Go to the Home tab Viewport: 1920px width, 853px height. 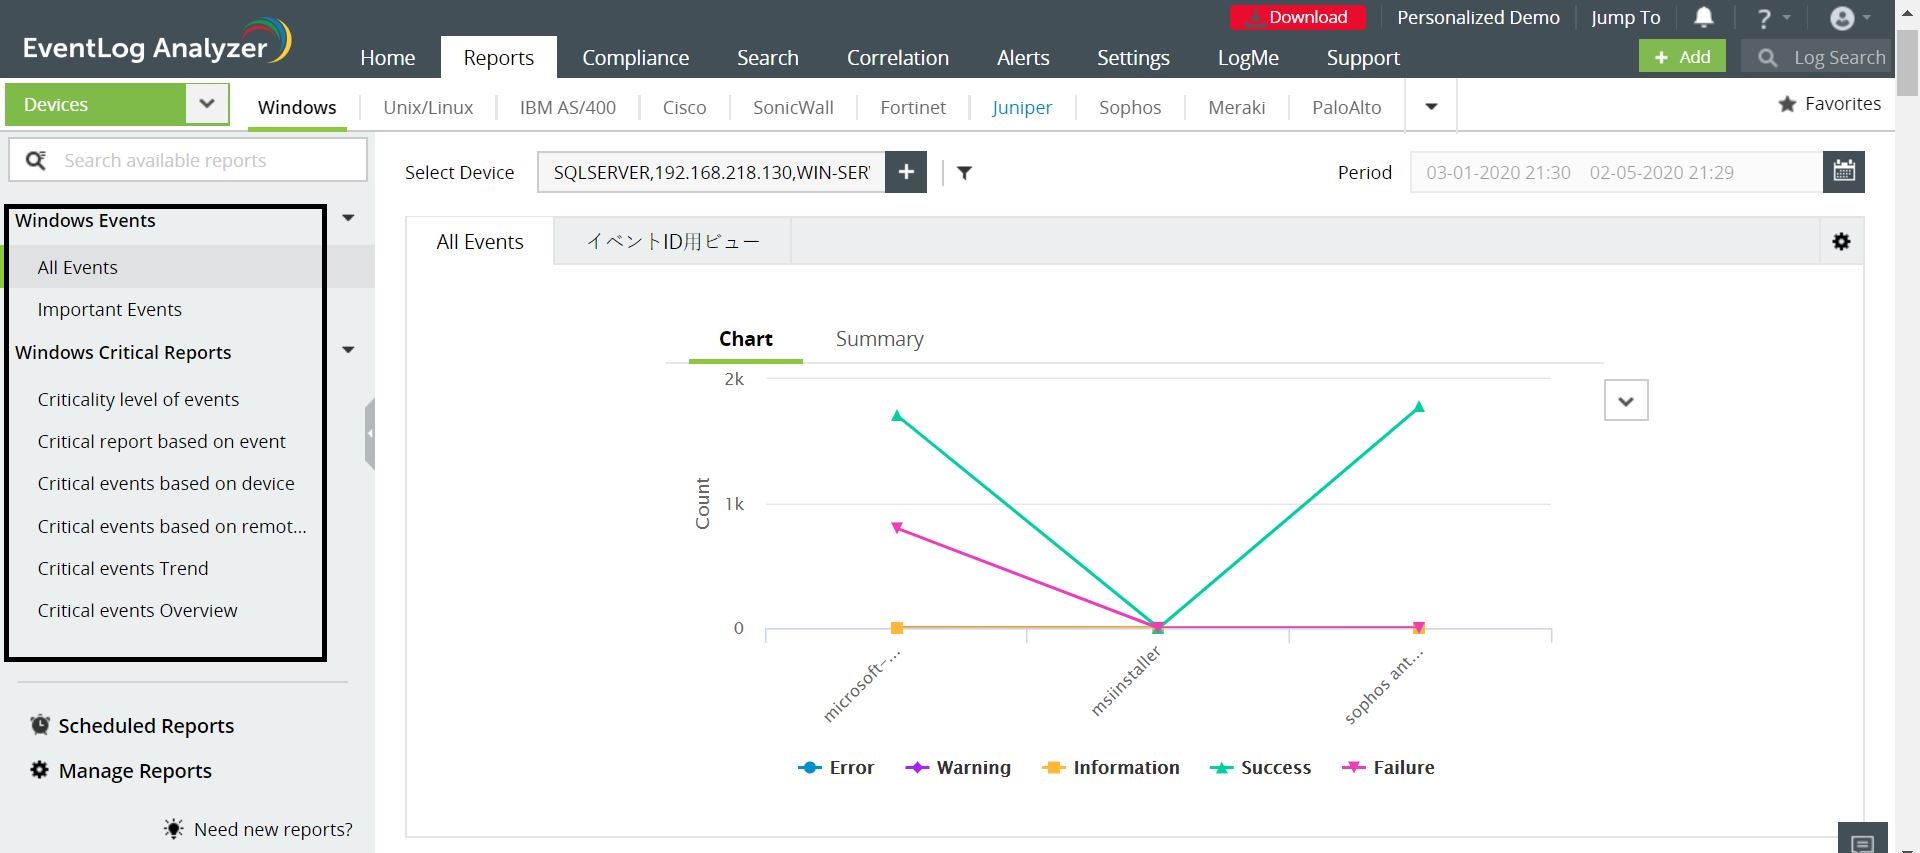388,58
